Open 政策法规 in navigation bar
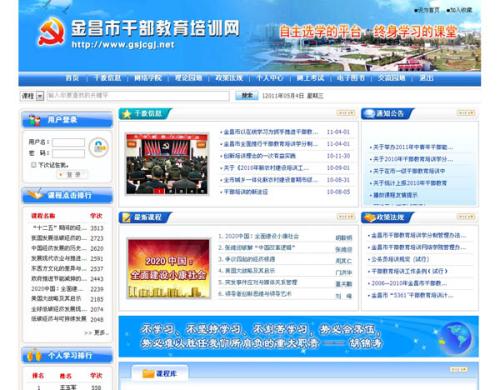This screenshot has height=390, width=500. [x=229, y=78]
